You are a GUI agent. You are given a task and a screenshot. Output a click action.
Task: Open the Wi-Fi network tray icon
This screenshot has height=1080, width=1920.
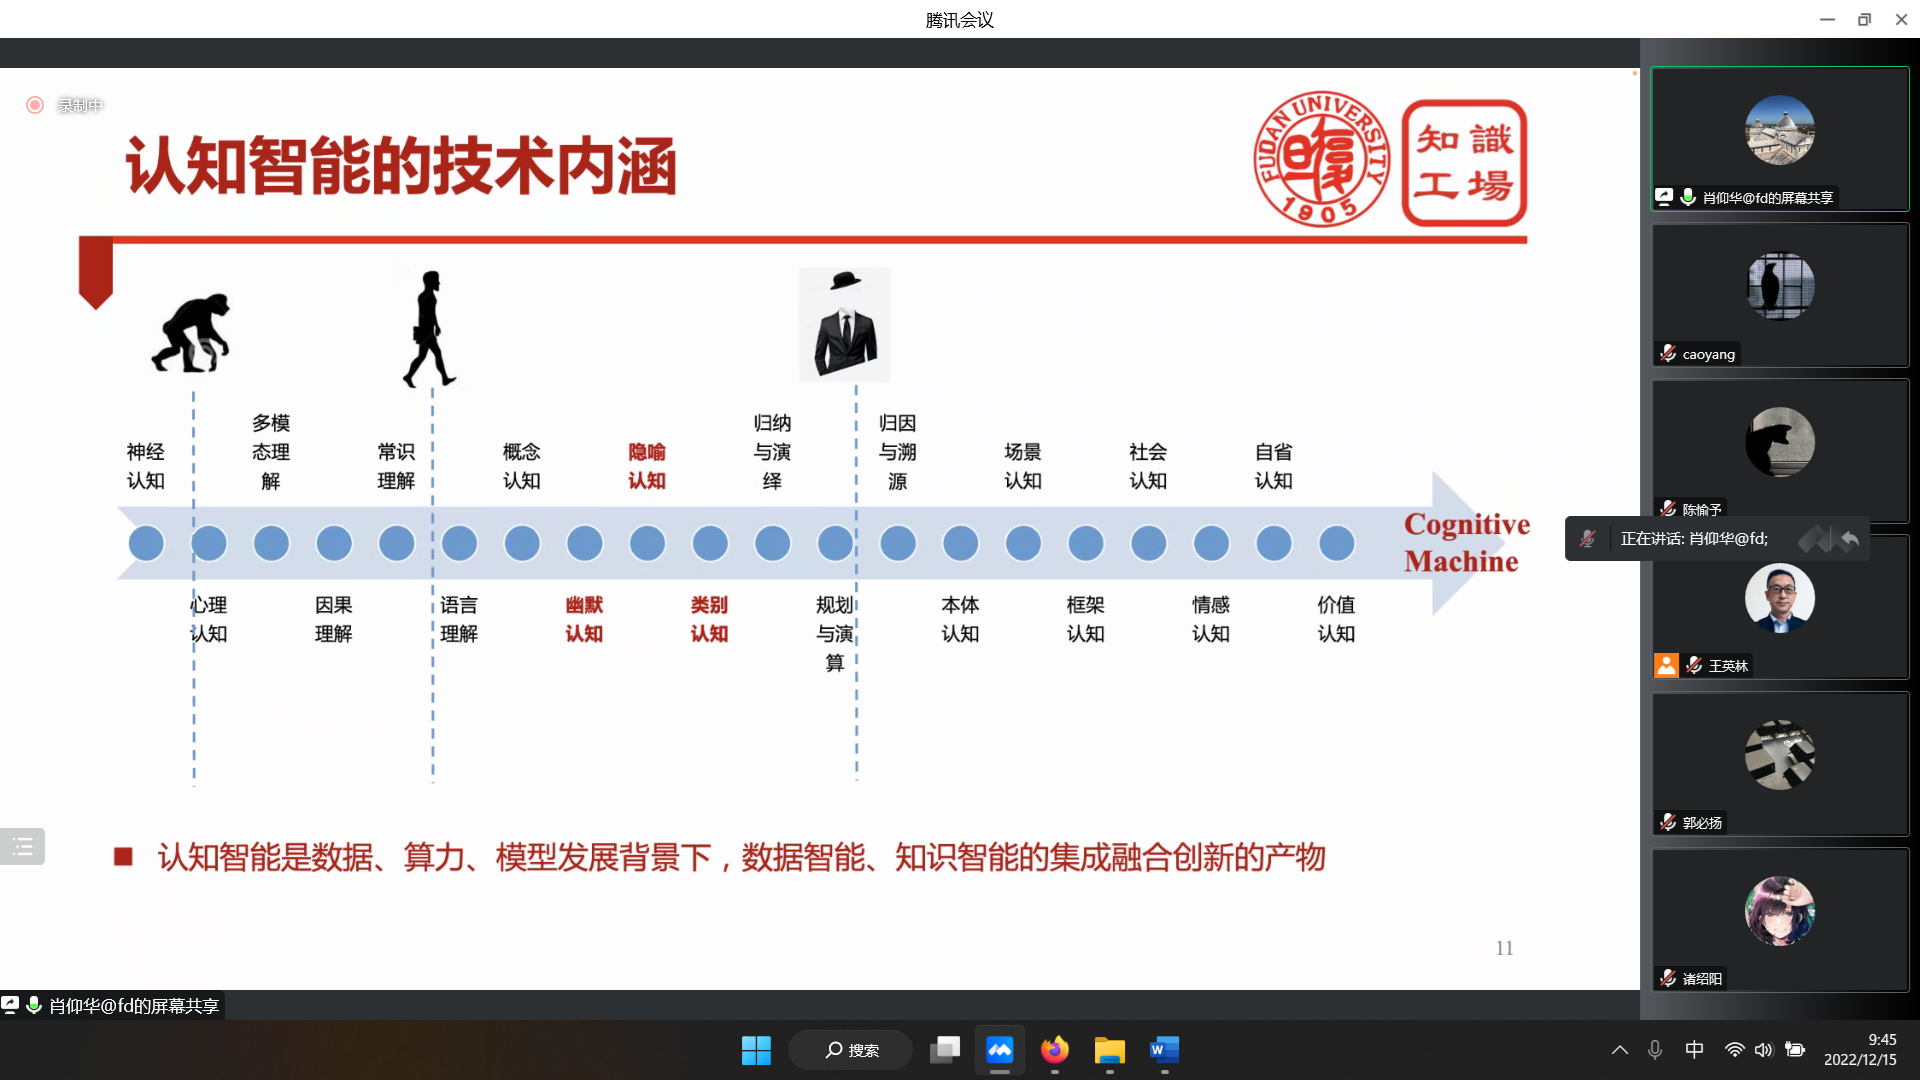point(1734,1050)
